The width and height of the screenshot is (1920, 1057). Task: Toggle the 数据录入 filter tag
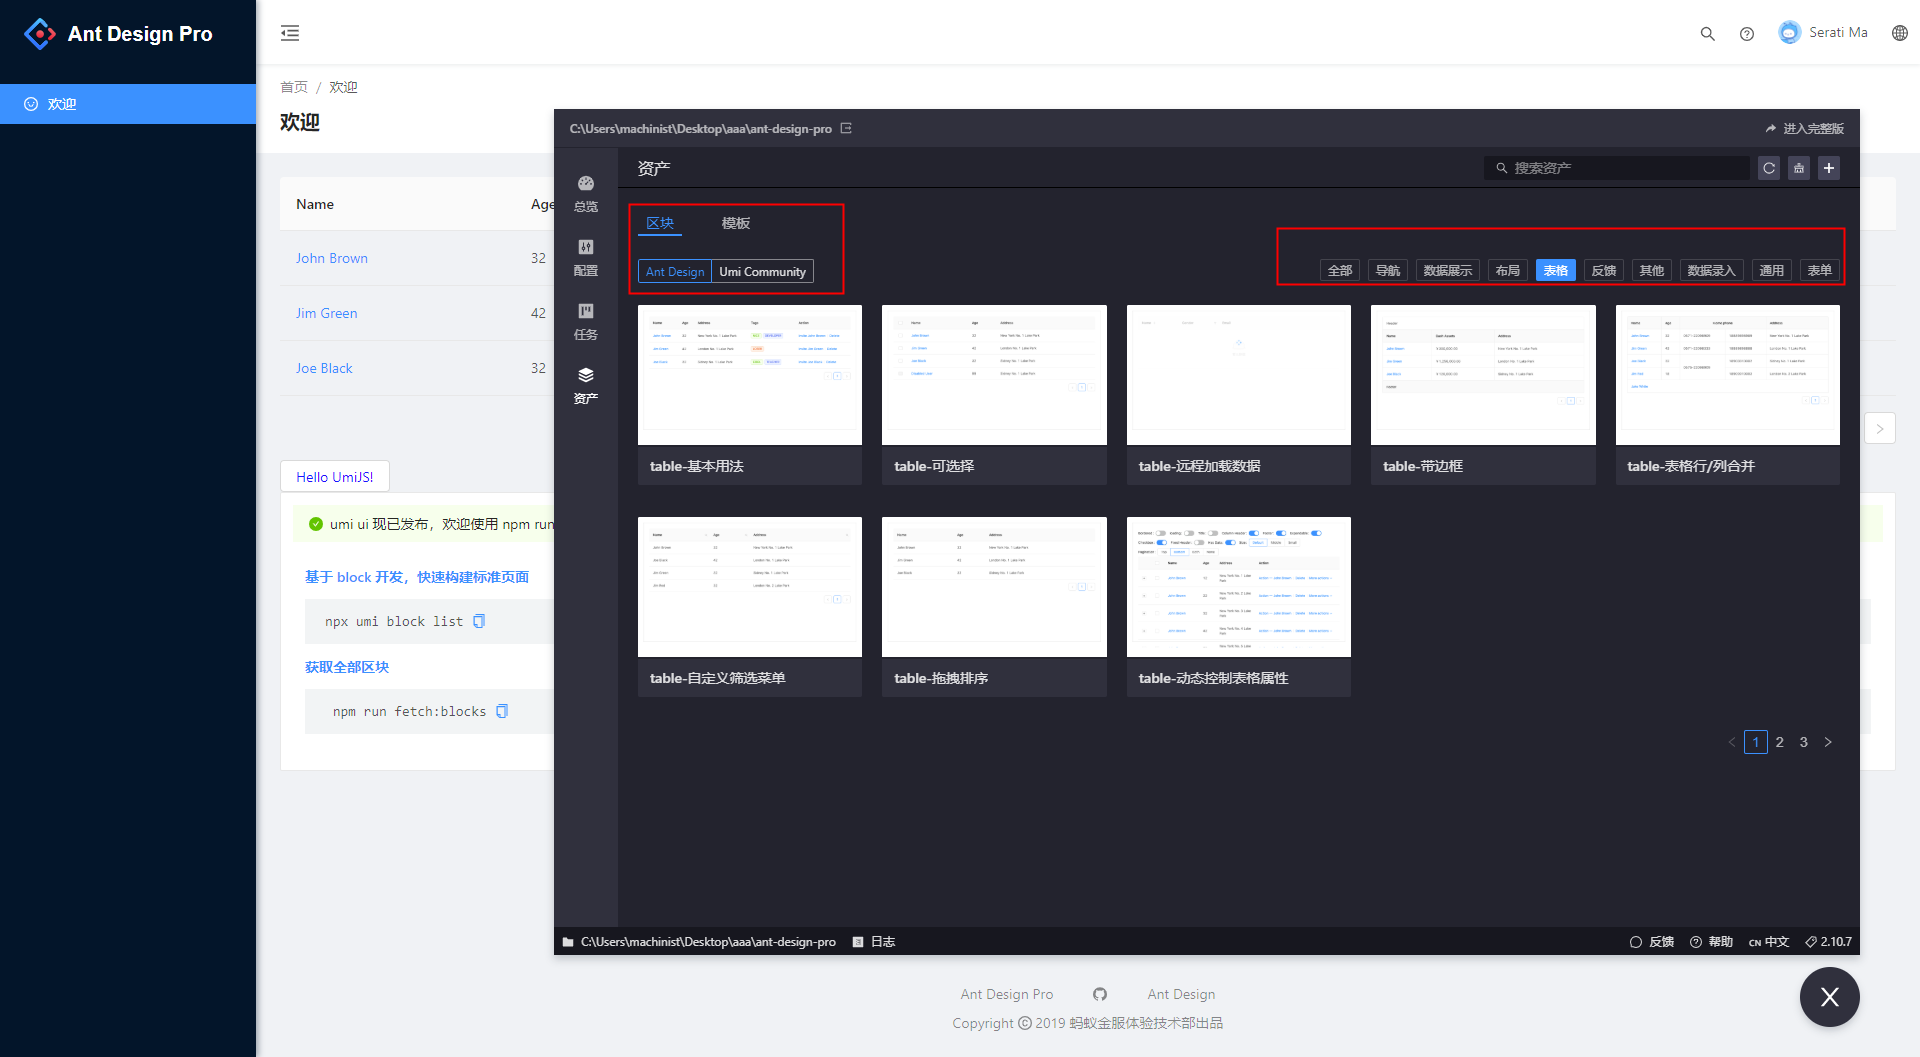pyautogui.click(x=1712, y=270)
